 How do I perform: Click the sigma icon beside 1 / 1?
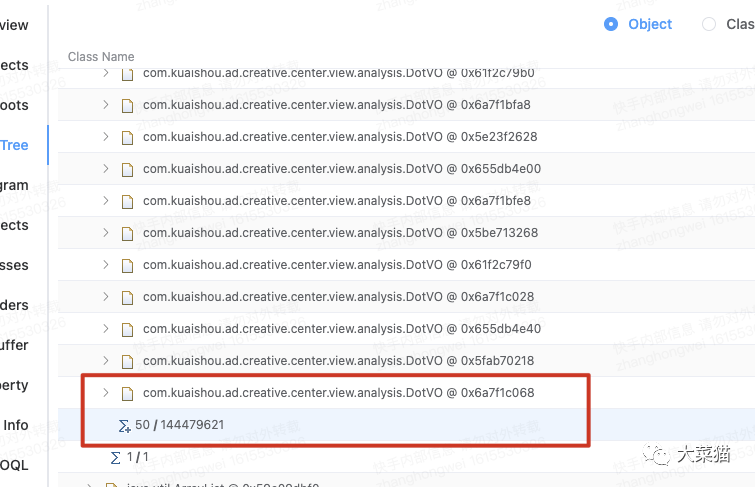pyautogui.click(x=116, y=458)
